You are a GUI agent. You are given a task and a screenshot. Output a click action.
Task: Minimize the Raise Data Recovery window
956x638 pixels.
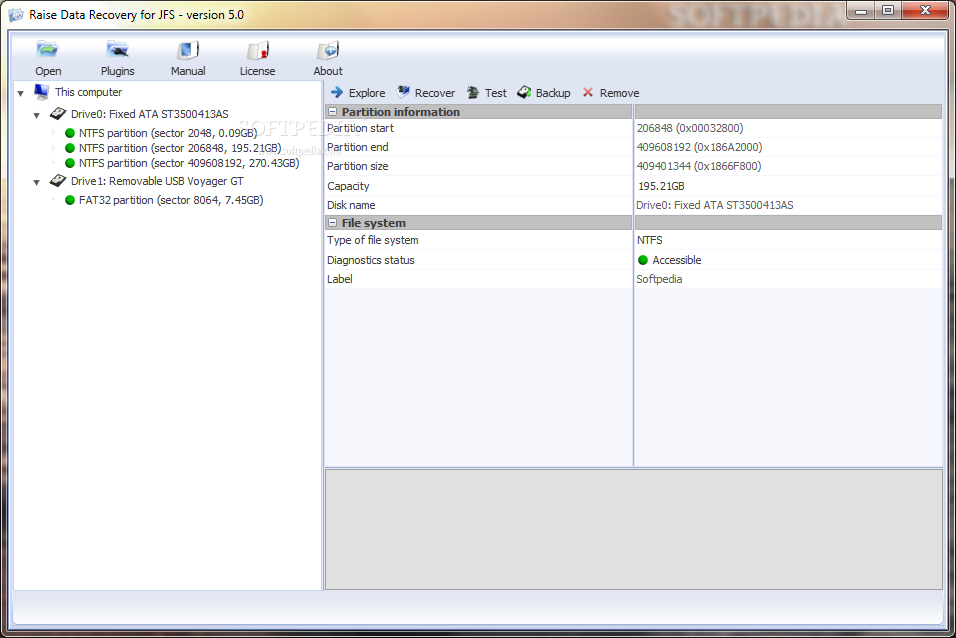[x=861, y=10]
